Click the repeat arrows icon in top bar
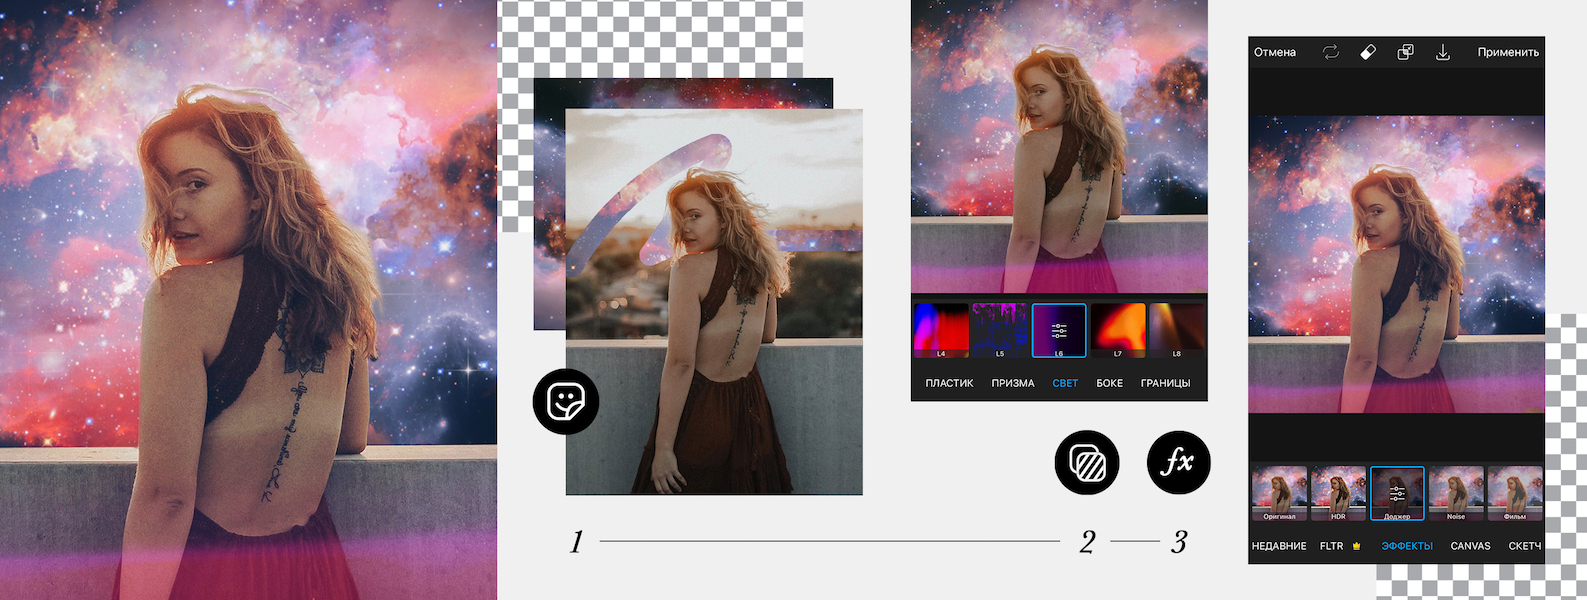The height and width of the screenshot is (600, 1587). pos(1330,52)
